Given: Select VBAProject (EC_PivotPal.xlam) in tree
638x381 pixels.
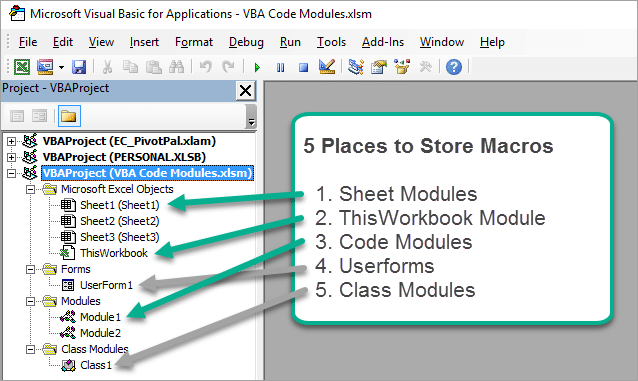Looking at the screenshot, I should coord(129,141).
